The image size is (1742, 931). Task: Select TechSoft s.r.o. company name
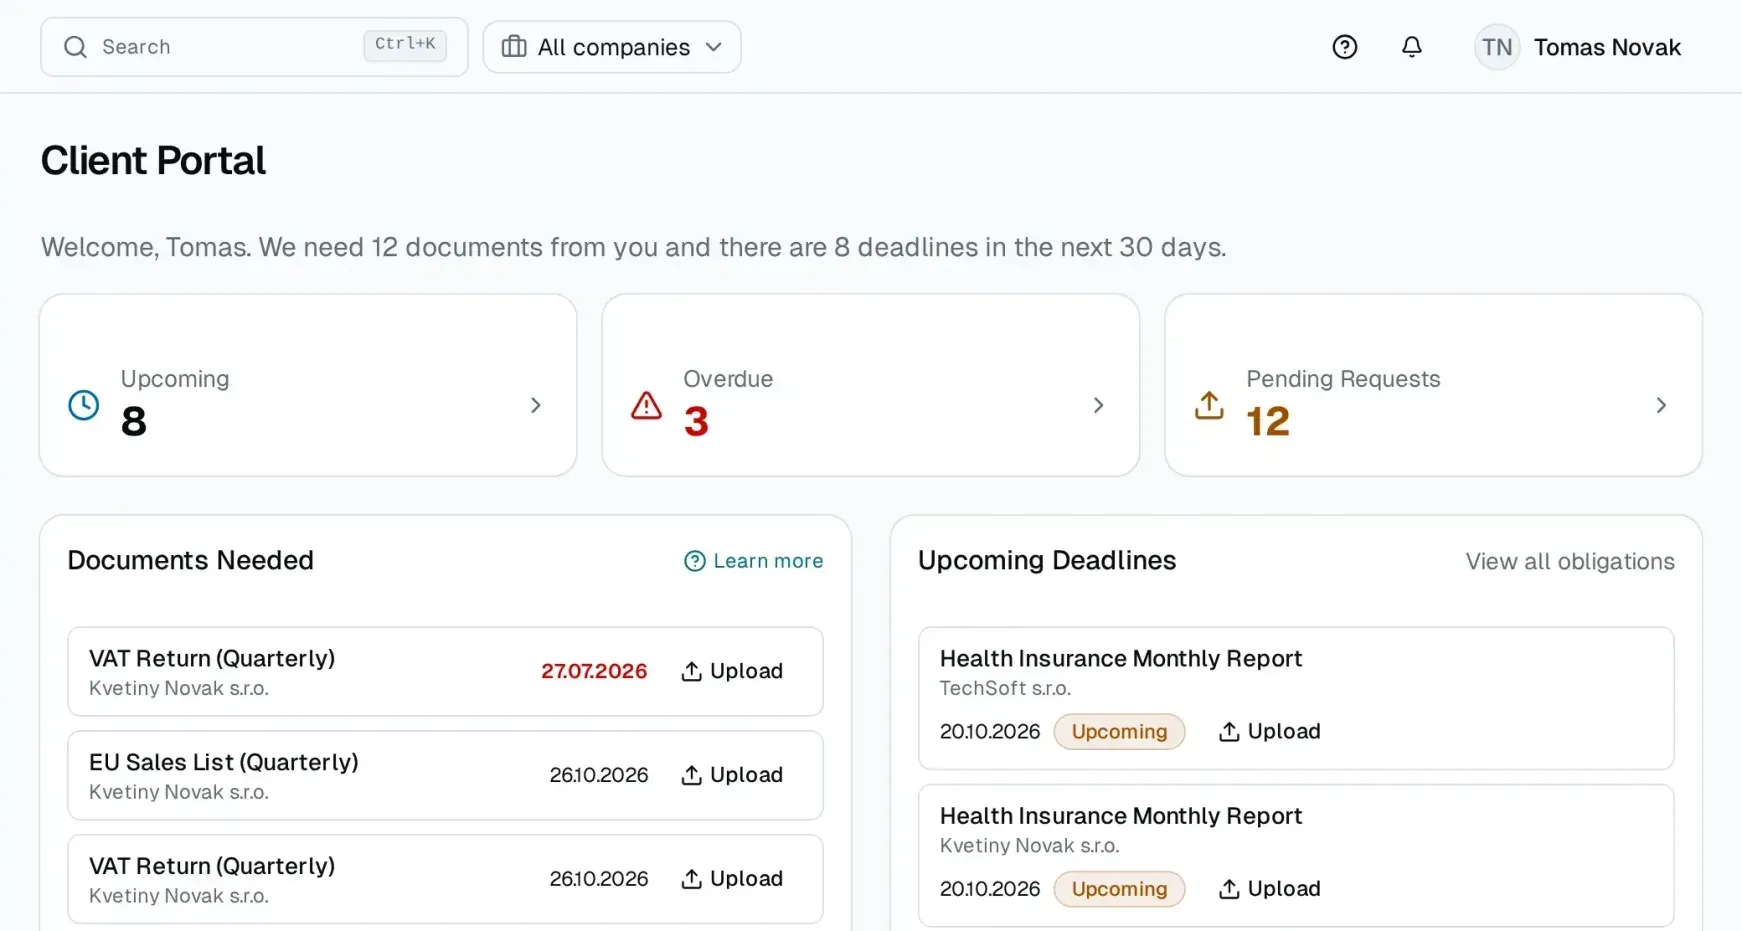(1005, 688)
